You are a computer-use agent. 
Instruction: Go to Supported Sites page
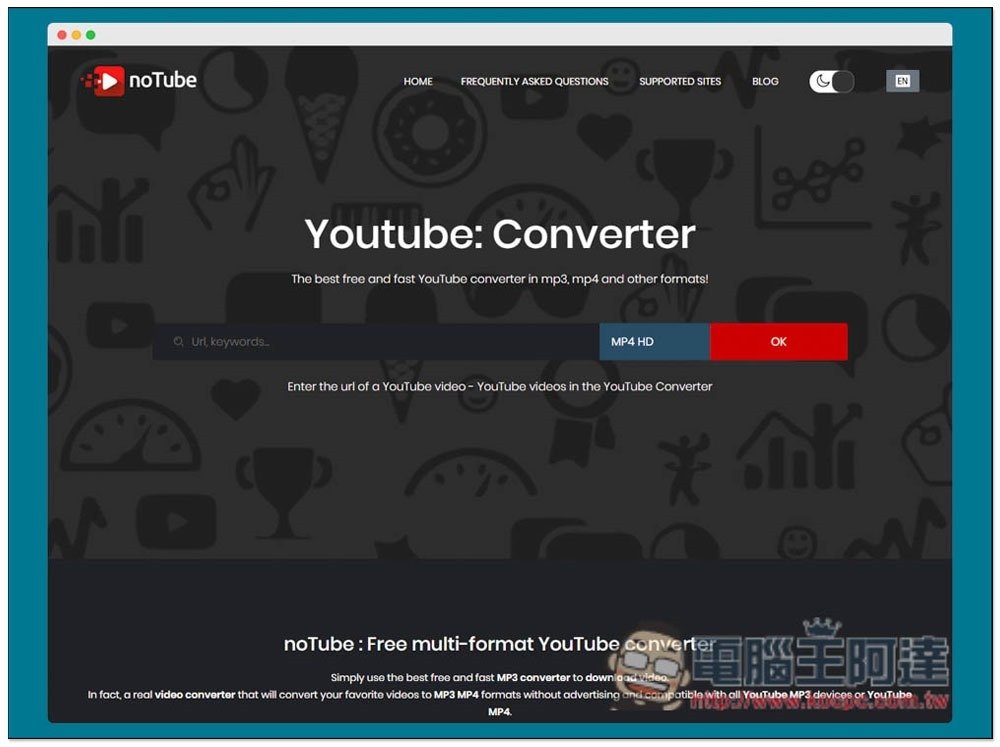click(x=680, y=82)
